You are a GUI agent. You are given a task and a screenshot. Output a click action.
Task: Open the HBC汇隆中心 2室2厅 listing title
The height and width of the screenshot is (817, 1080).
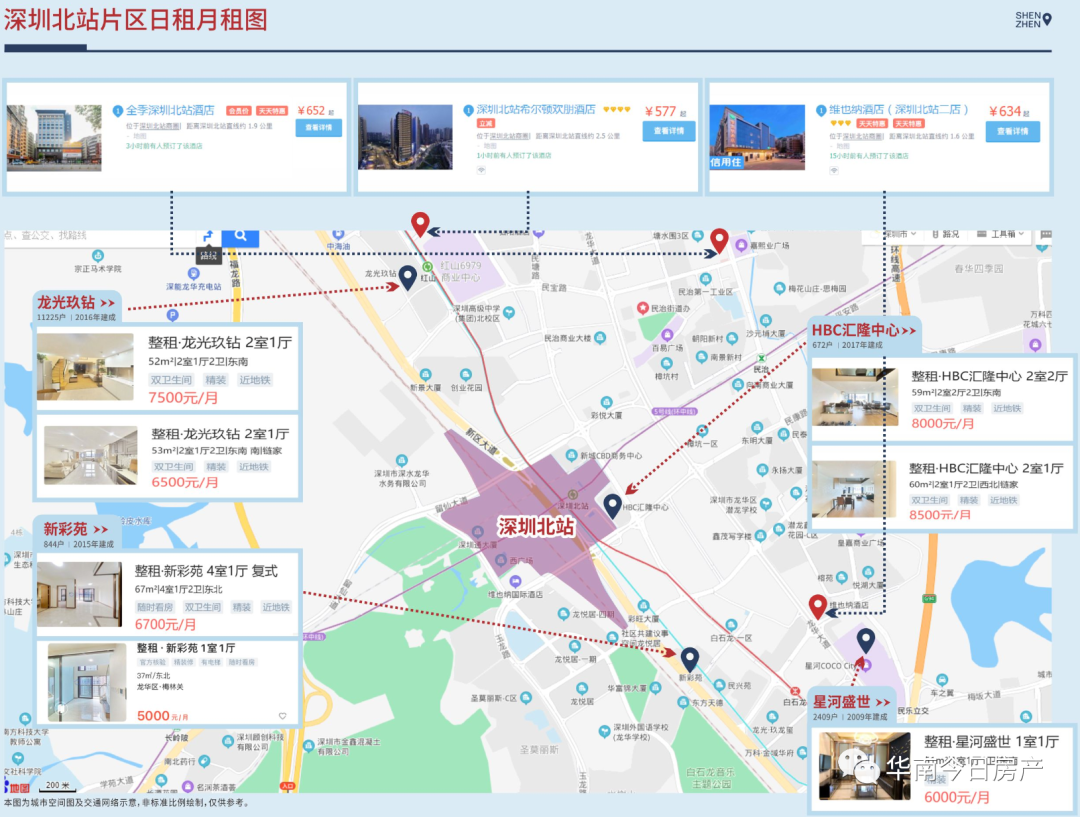pyautogui.click(x=989, y=376)
